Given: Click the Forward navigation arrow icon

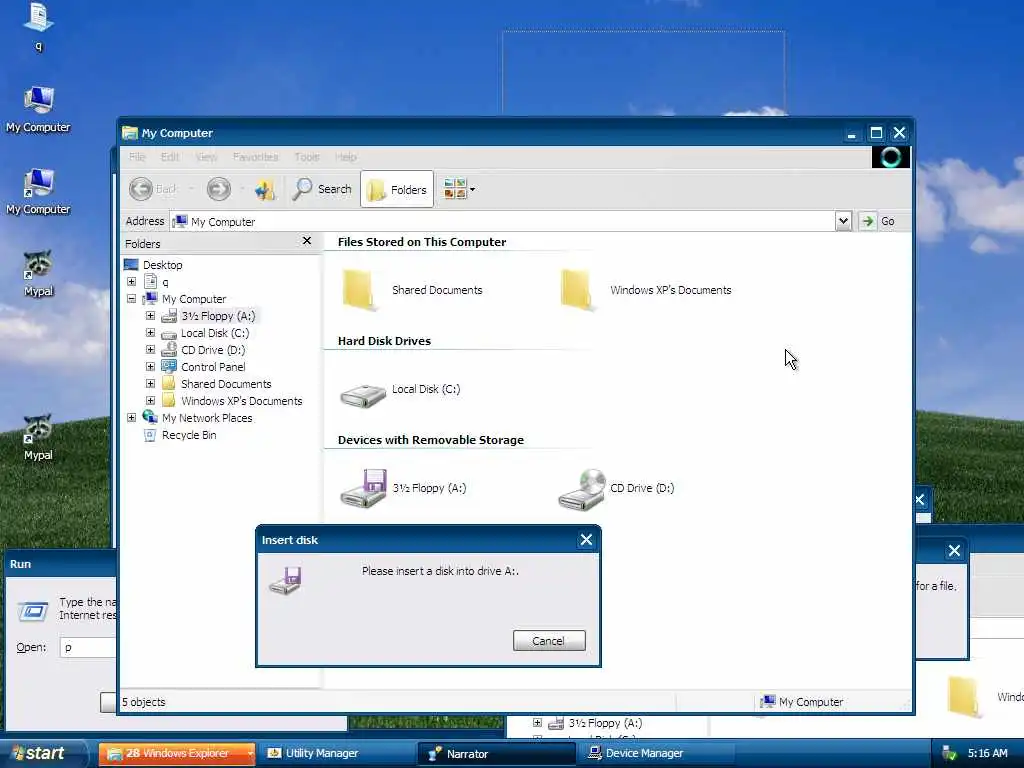Looking at the screenshot, I should [218, 189].
